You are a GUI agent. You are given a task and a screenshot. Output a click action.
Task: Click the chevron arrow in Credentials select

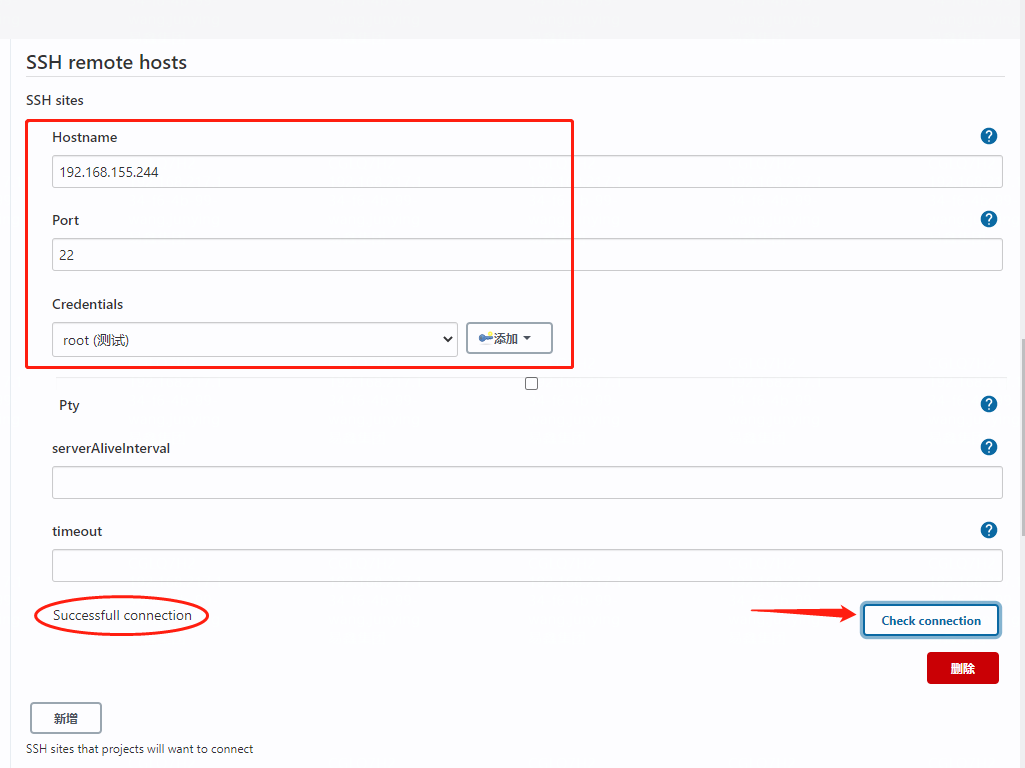click(447, 339)
